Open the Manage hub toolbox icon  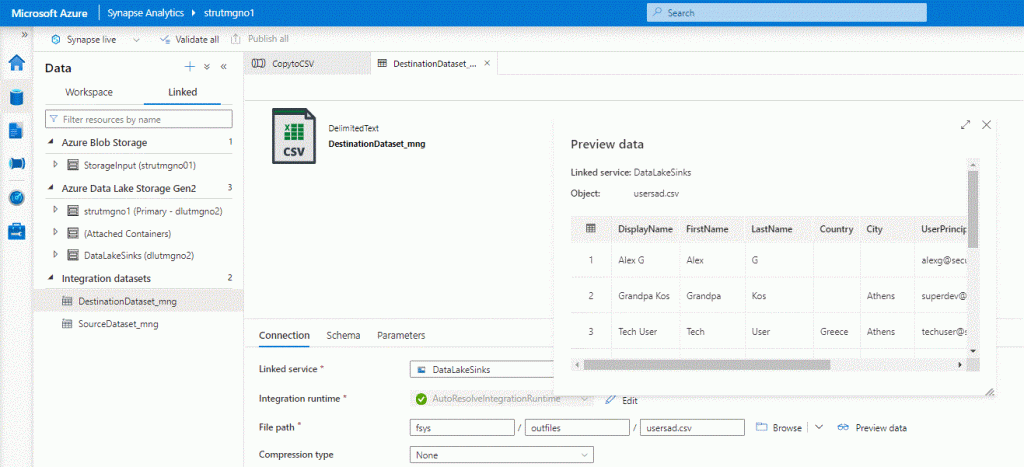pos(16,231)
